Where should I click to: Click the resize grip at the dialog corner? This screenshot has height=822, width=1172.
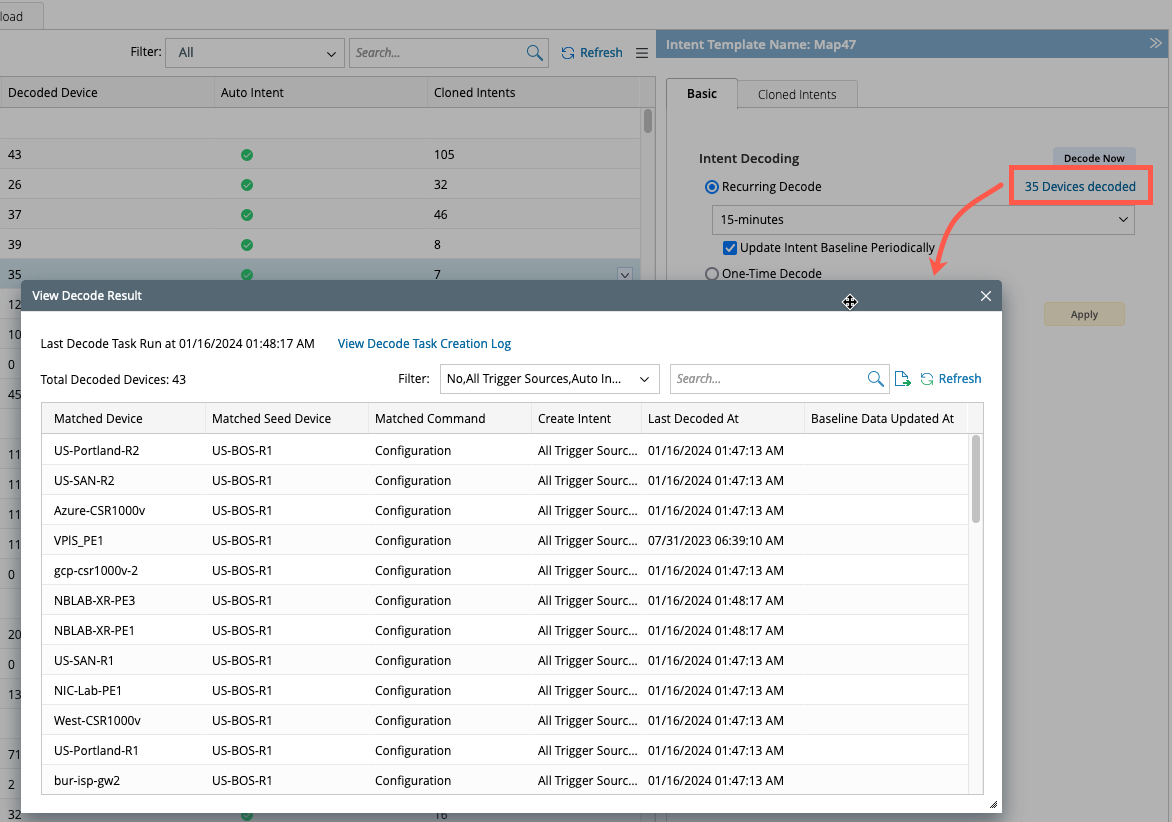993,804
